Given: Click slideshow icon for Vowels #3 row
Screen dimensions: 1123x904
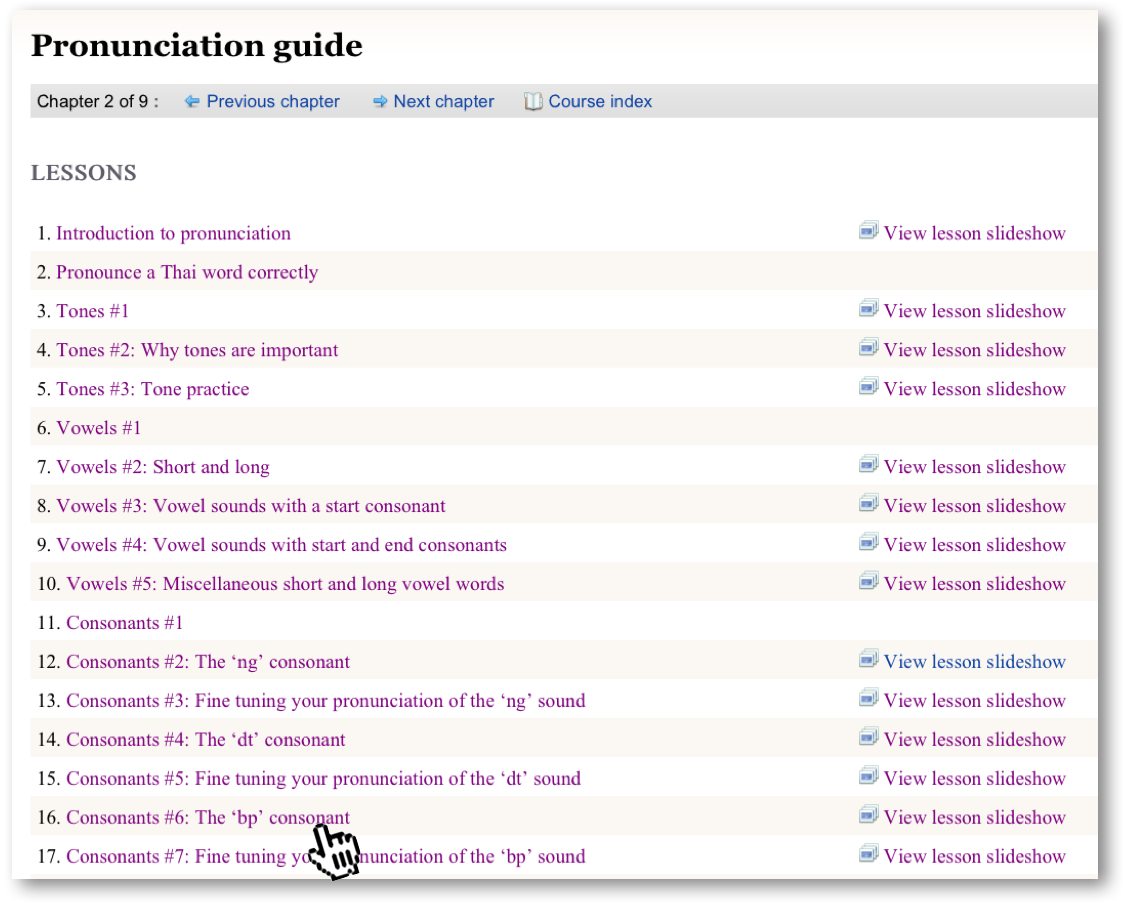Looking at the screenshot, I should [869, 504].
